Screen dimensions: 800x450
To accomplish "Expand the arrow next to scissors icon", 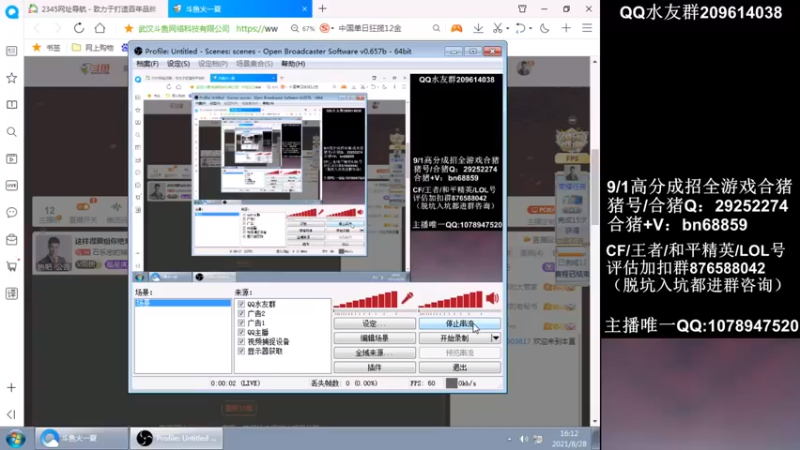I will click(x=508, y=29).
